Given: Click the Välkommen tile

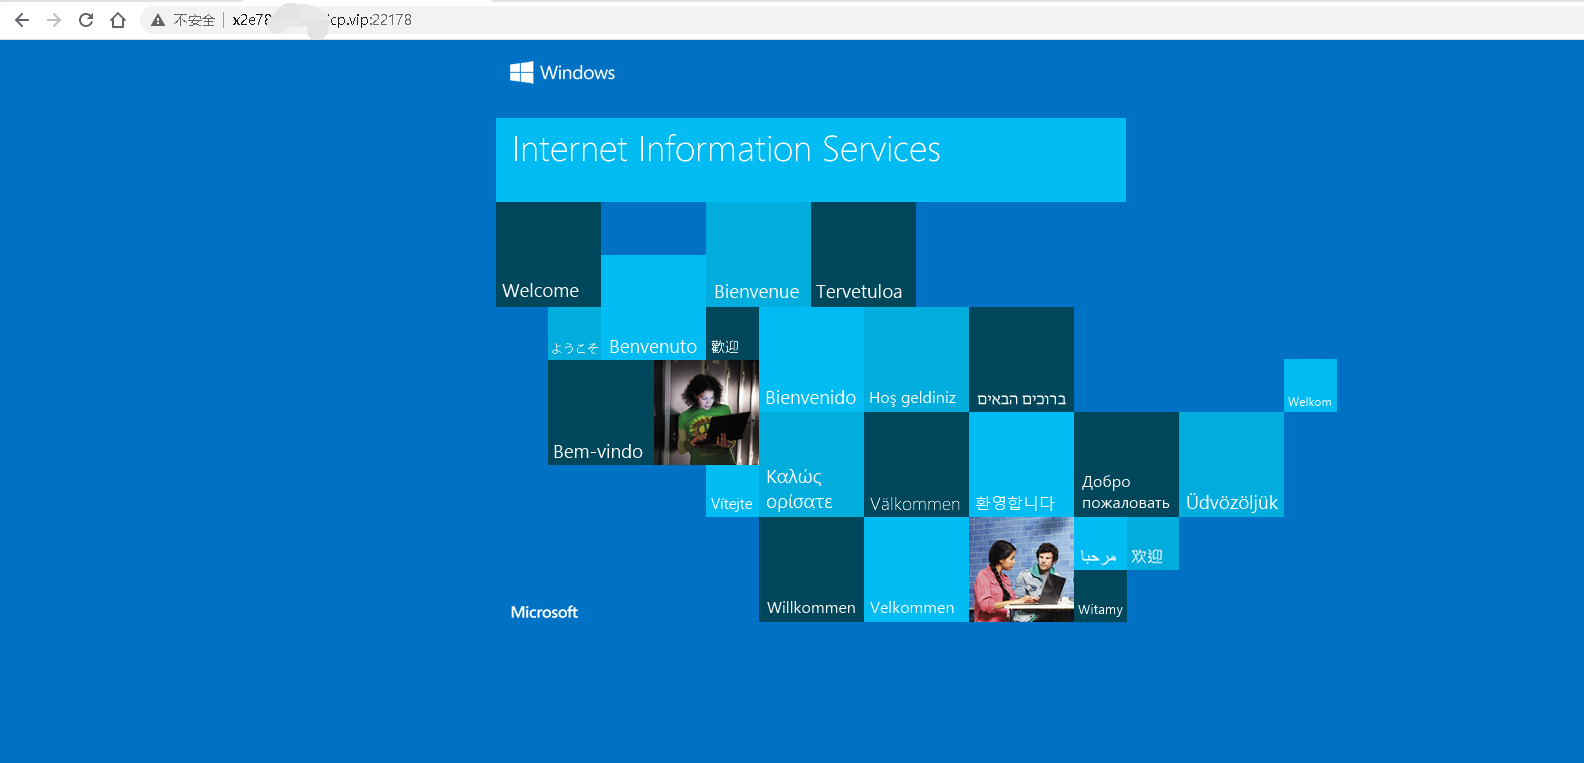Looking at the screenshot, I should pyautogui.click(x=916, y=464).
